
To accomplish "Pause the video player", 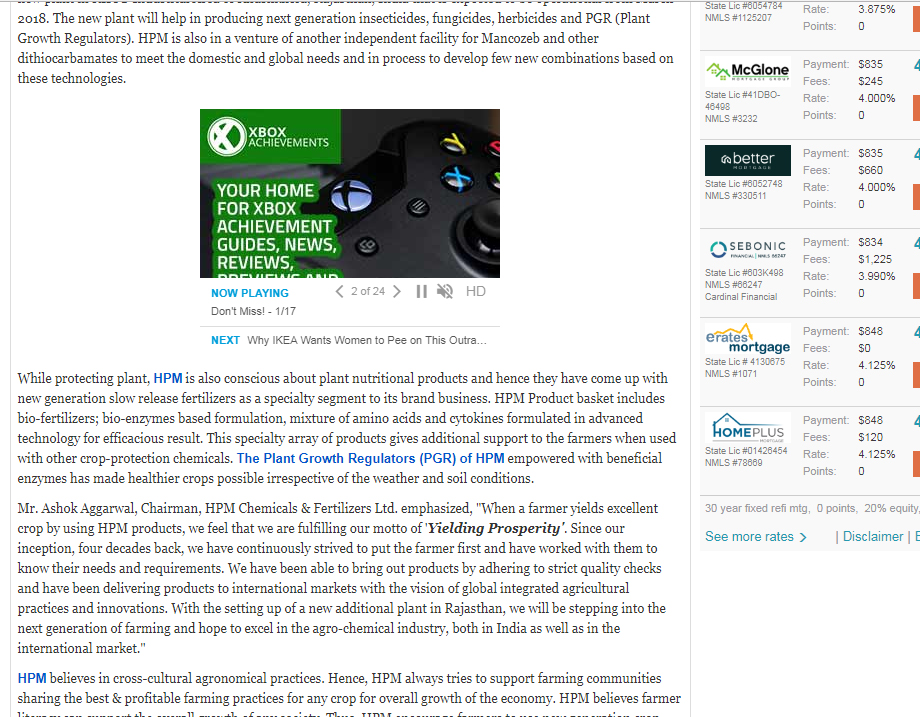I will click(421, 292).
